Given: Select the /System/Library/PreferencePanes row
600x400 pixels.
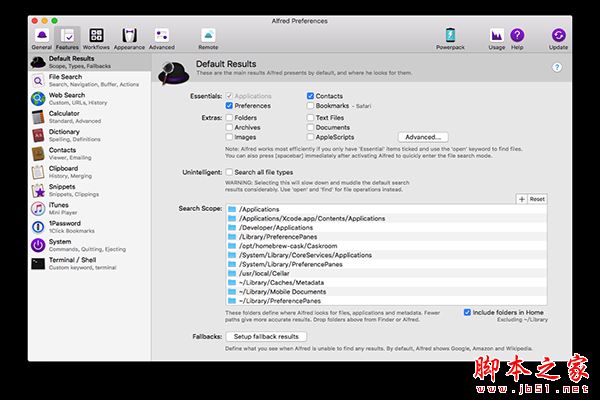Looking at the screenshot, I should point(386,264).
